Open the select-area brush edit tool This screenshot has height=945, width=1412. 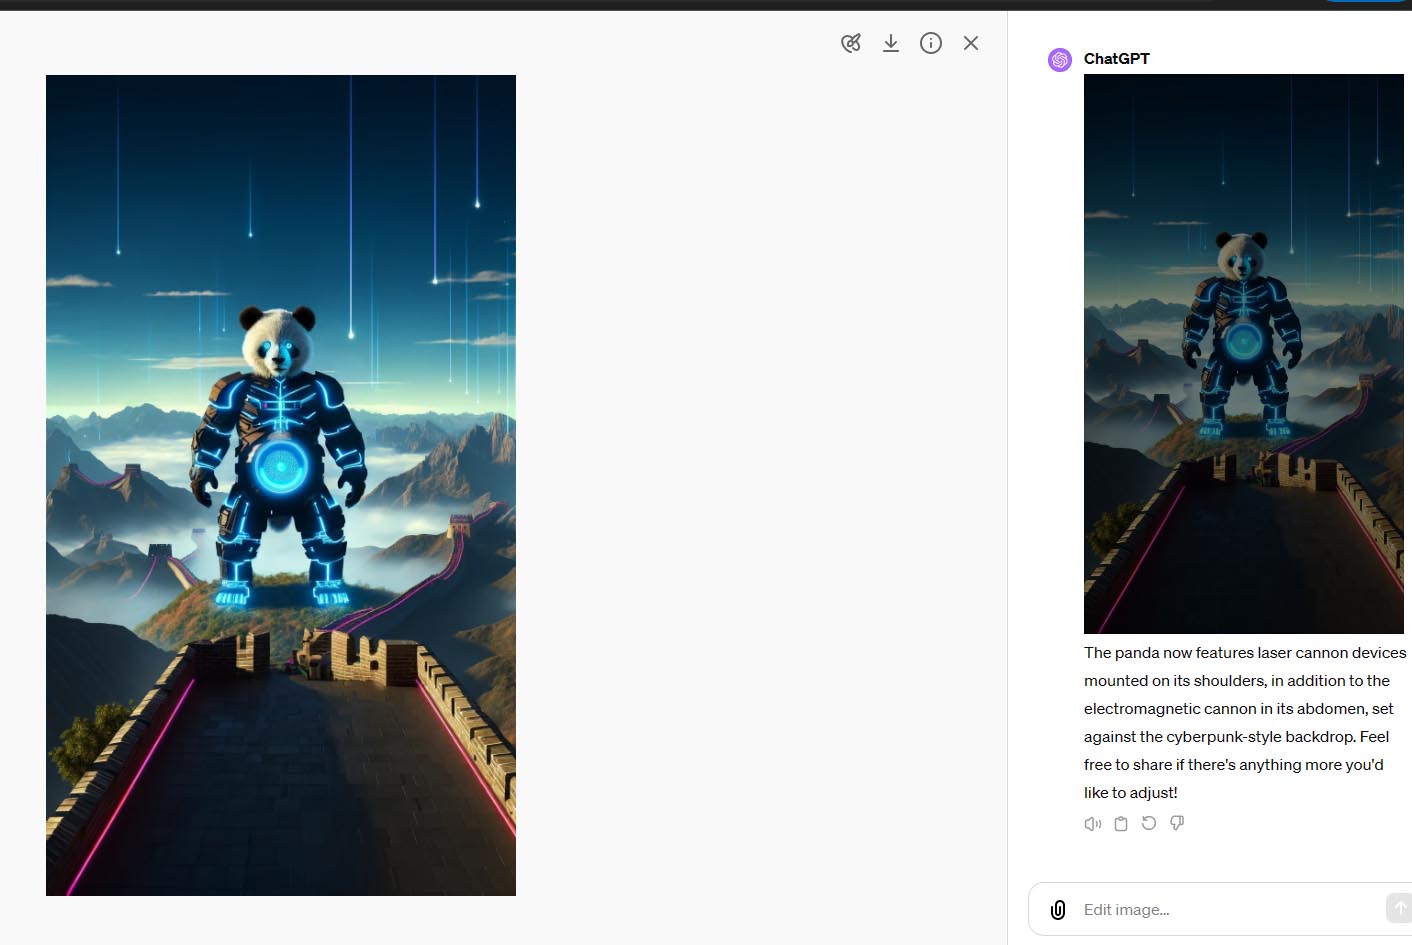851,43
